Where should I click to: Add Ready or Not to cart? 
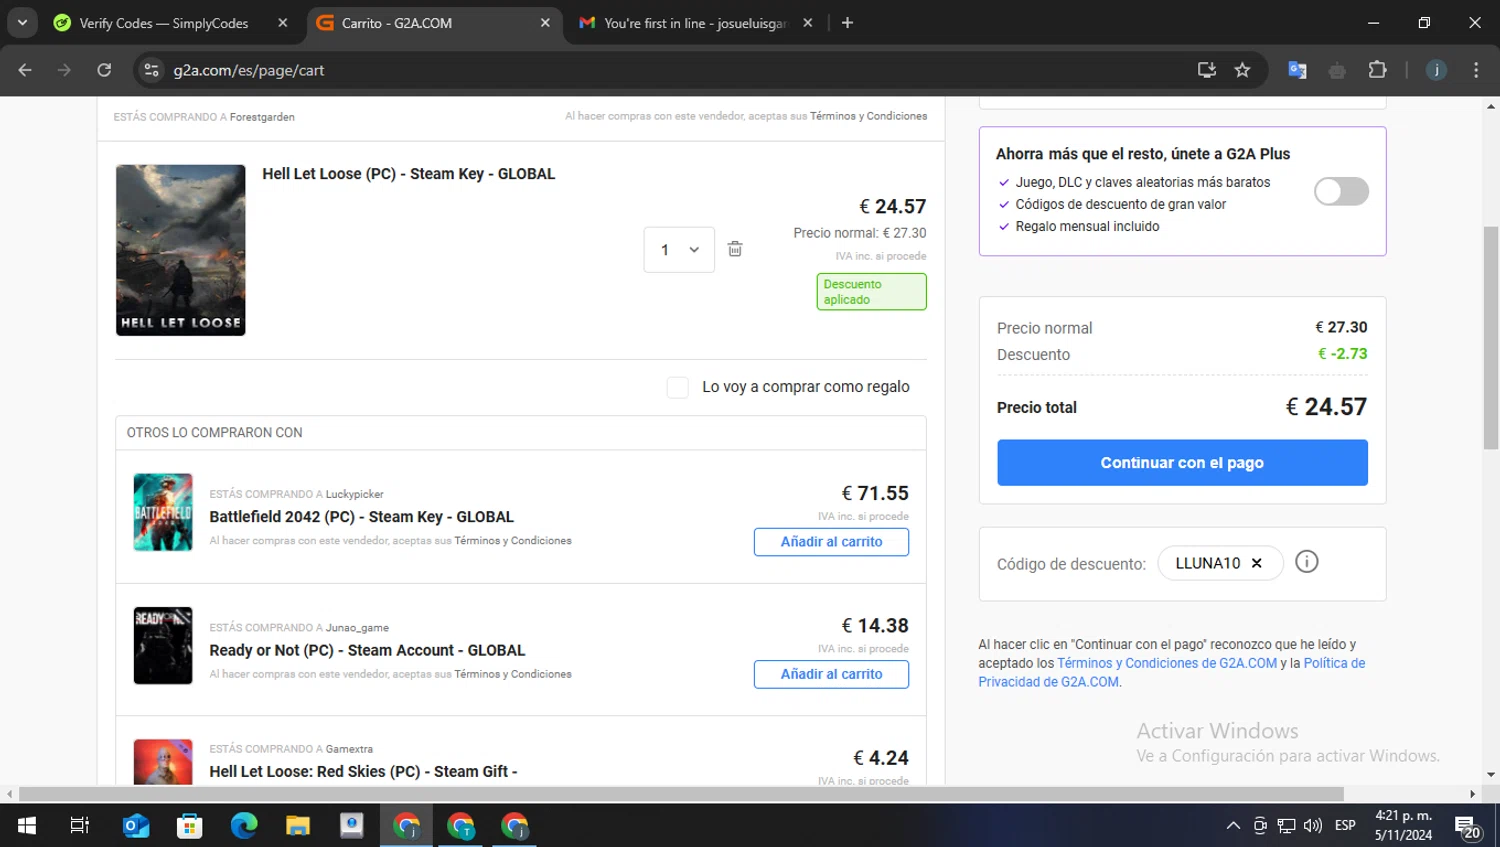tap(831, 674)
